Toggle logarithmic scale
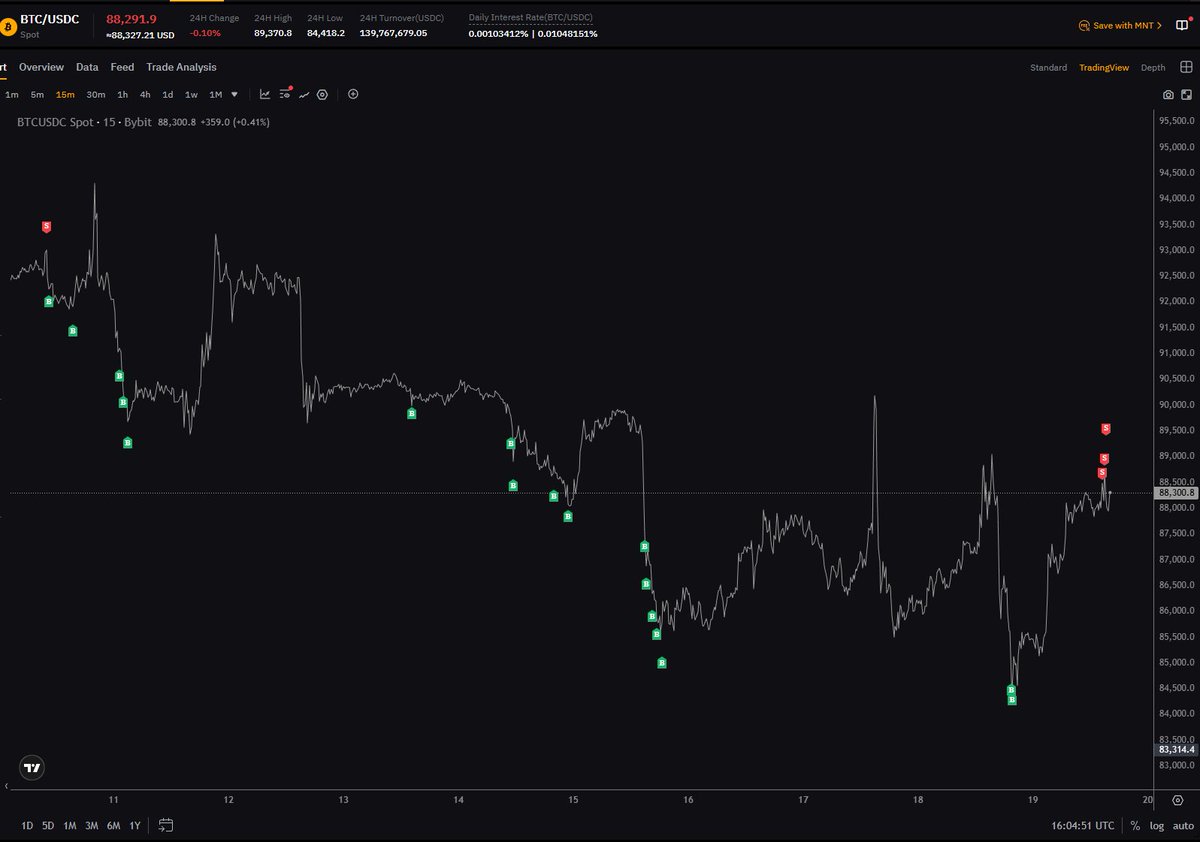The height and width of the screenshot is (842, 1200). click(x=1156, y=826)
